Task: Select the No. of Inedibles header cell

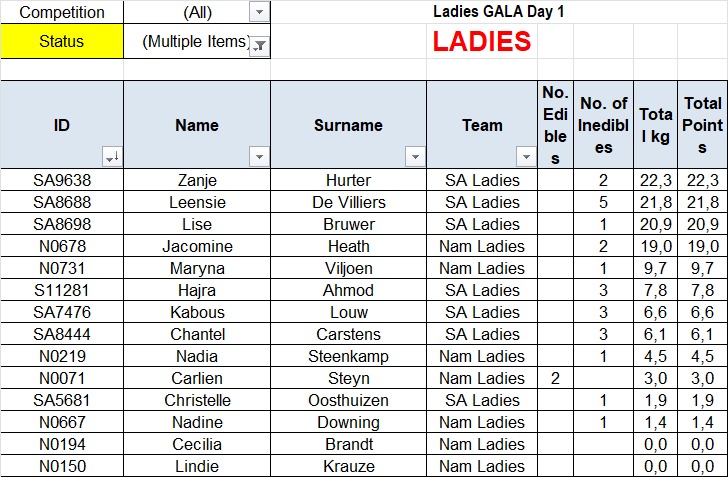Action: pos(604,124)
